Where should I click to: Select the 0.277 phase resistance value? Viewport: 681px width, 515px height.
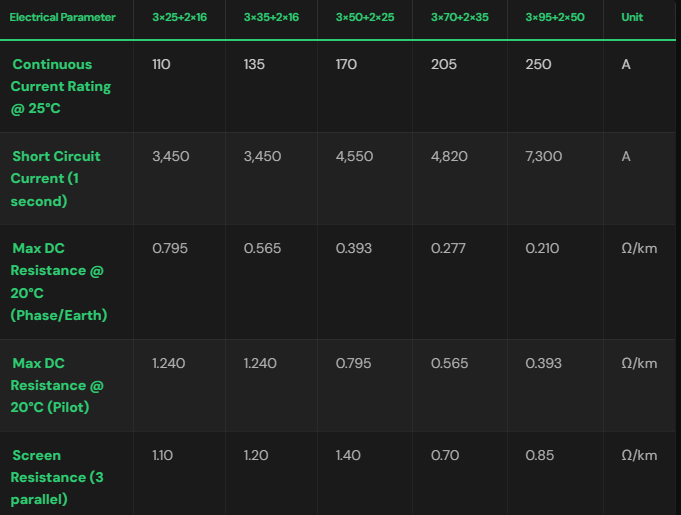449,248
